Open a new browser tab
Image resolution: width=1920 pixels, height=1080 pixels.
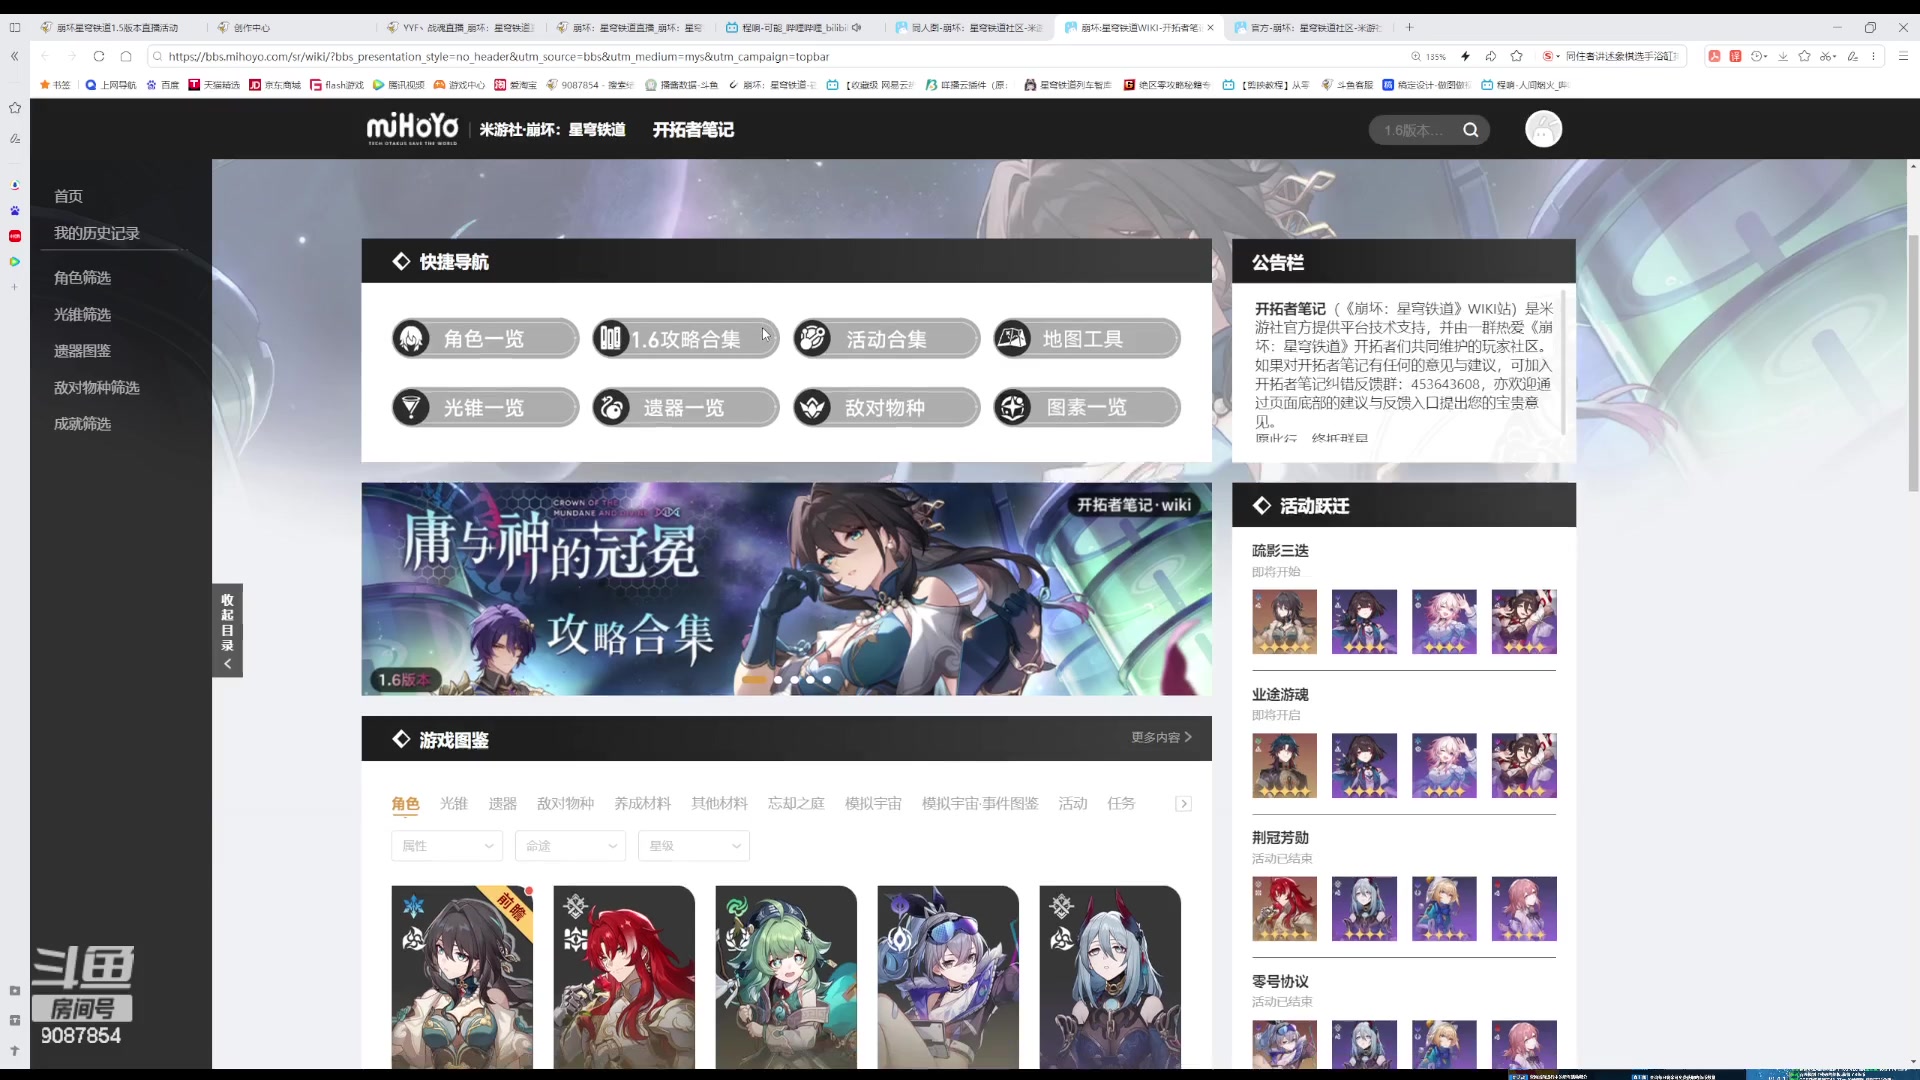(1410, 27)
